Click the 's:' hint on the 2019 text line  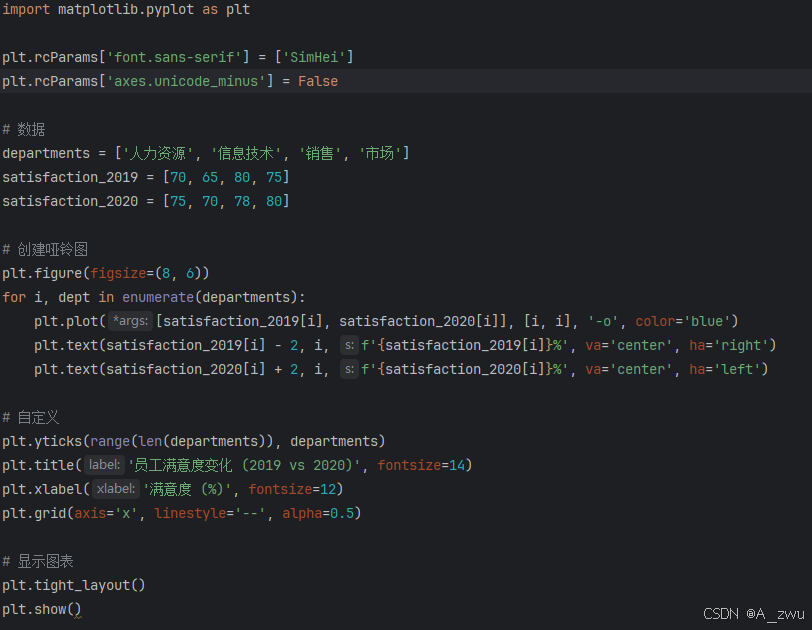point(350,345)
